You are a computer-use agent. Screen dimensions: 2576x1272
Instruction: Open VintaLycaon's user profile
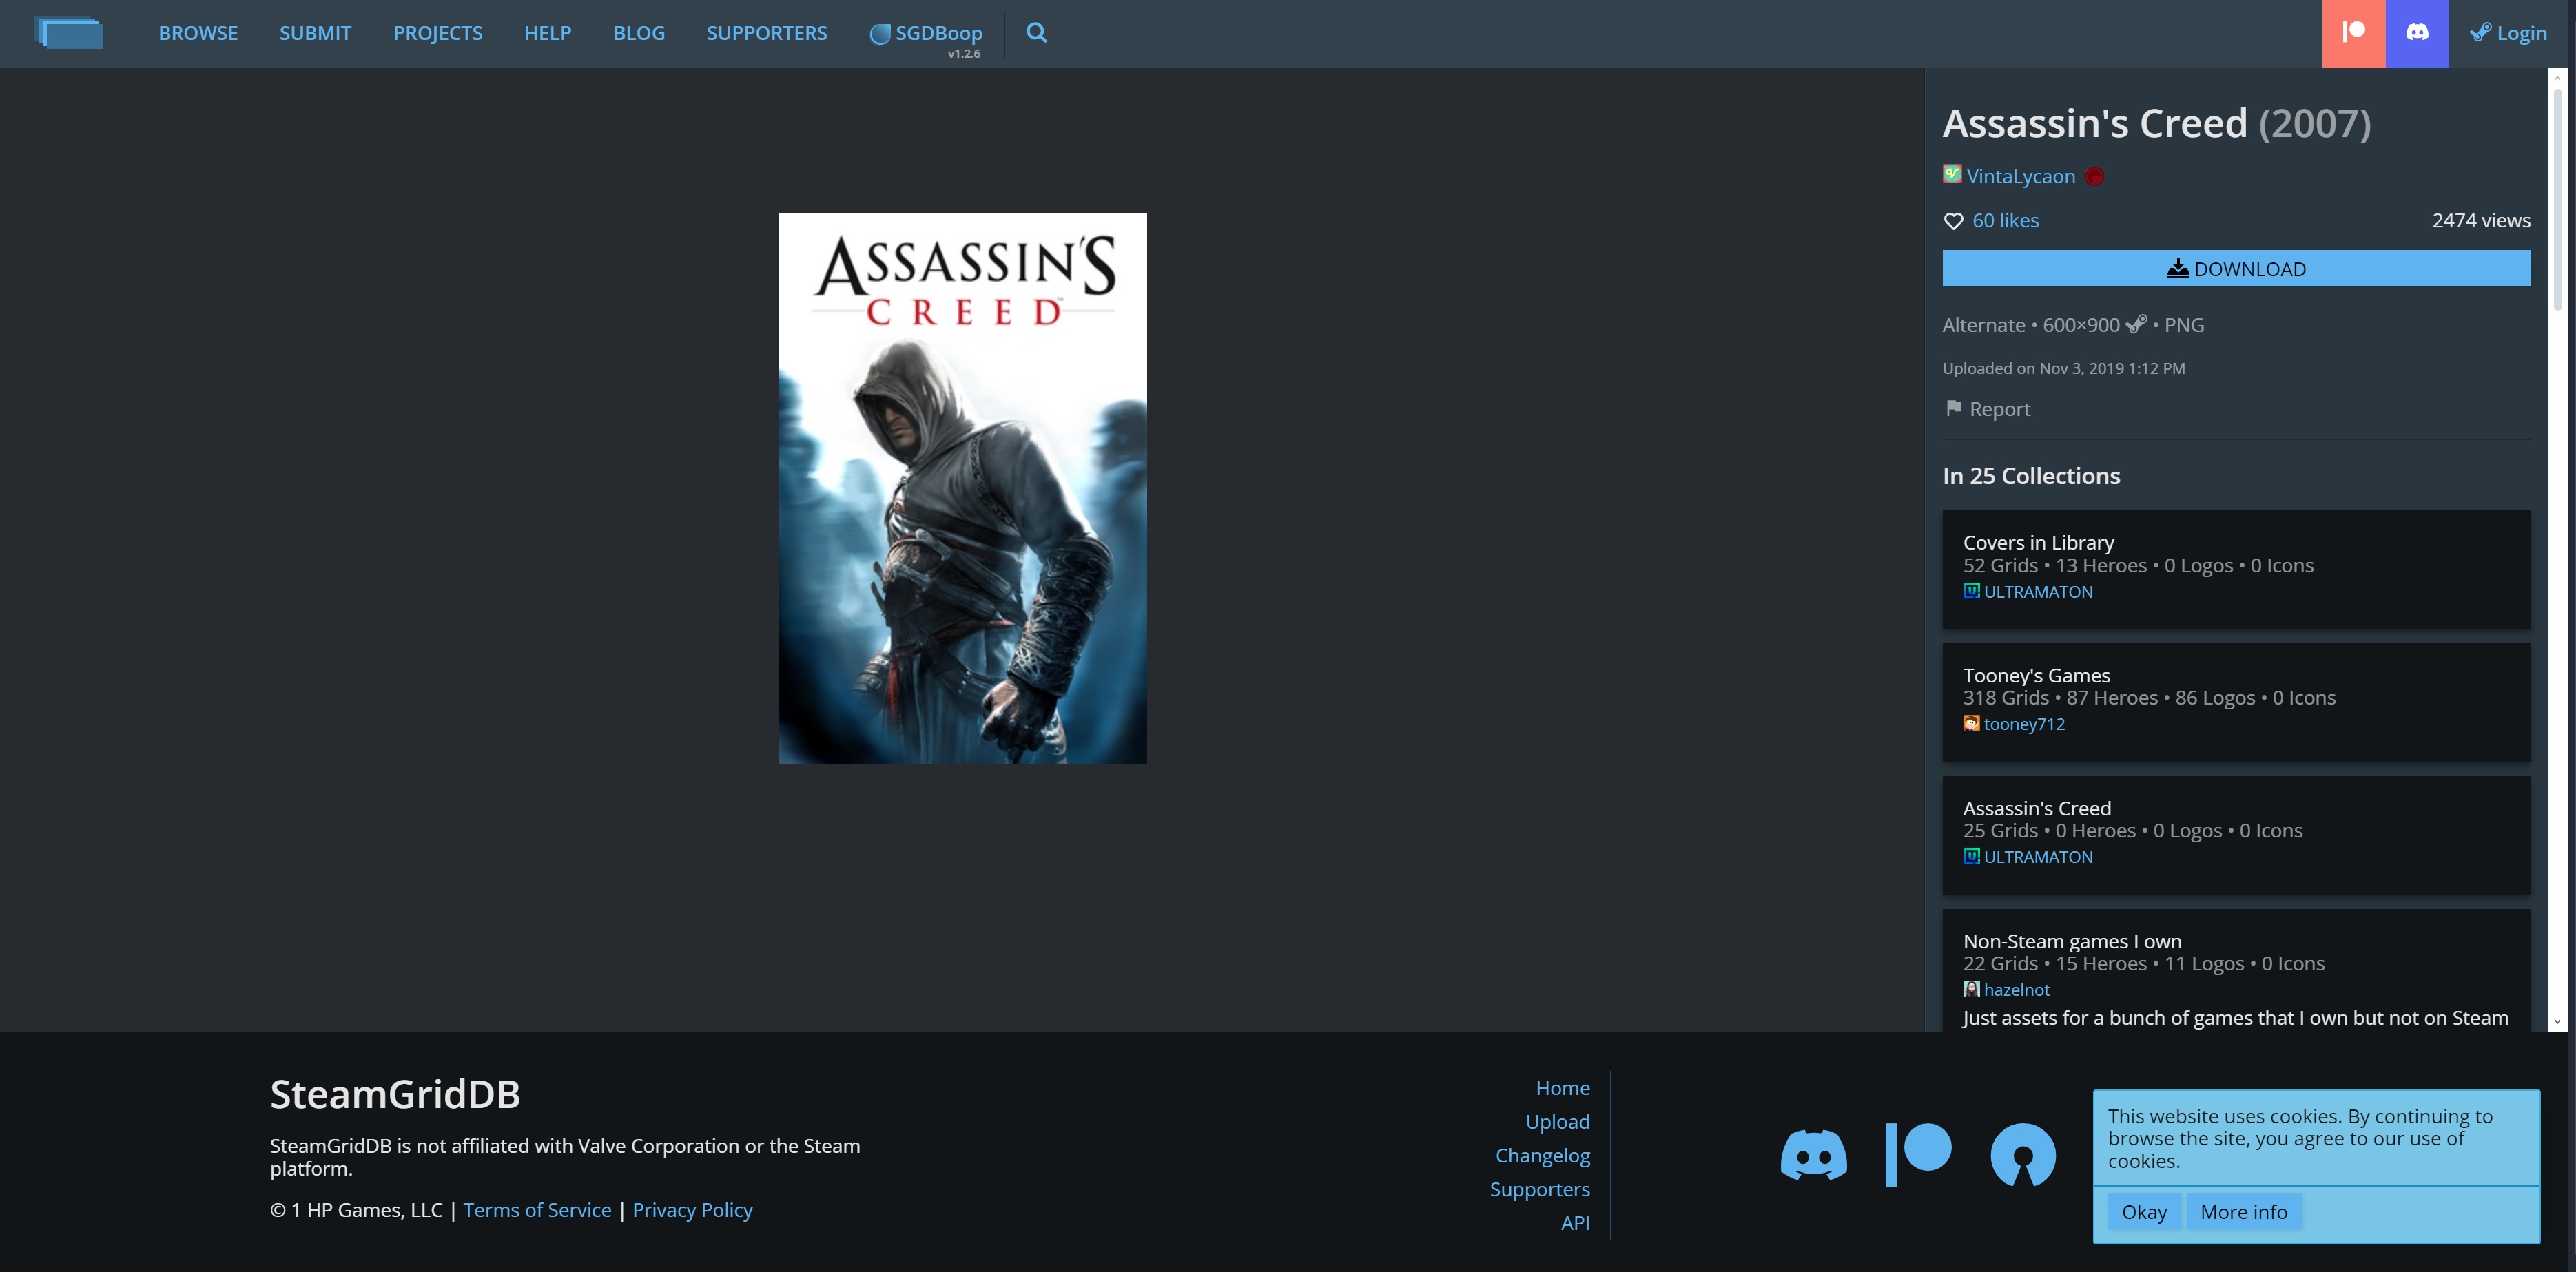2020,177
